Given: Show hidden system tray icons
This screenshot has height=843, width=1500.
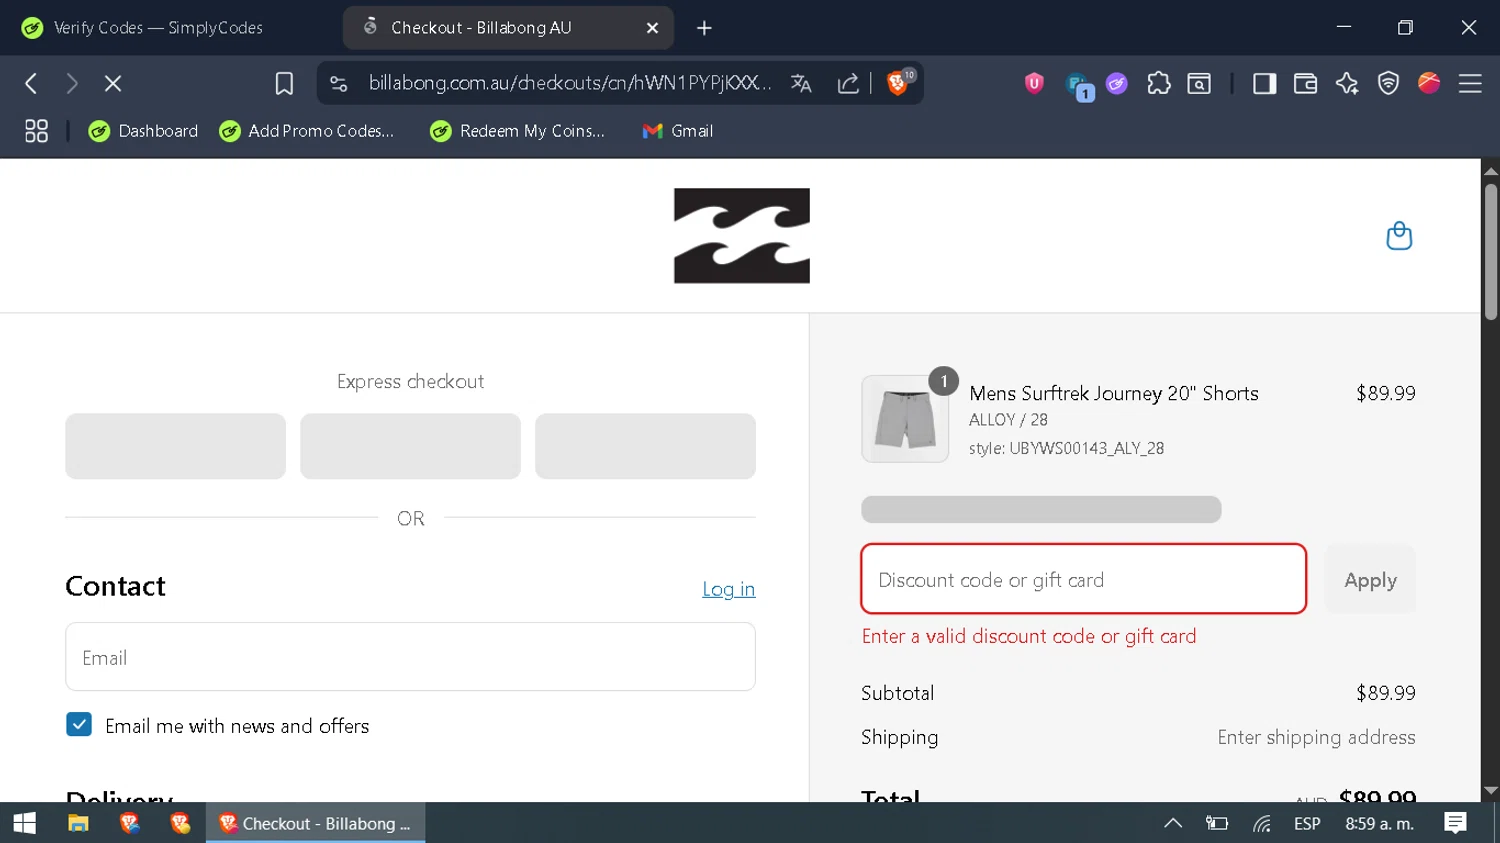Looking at the screenshot, I should tap(1173, 823).
